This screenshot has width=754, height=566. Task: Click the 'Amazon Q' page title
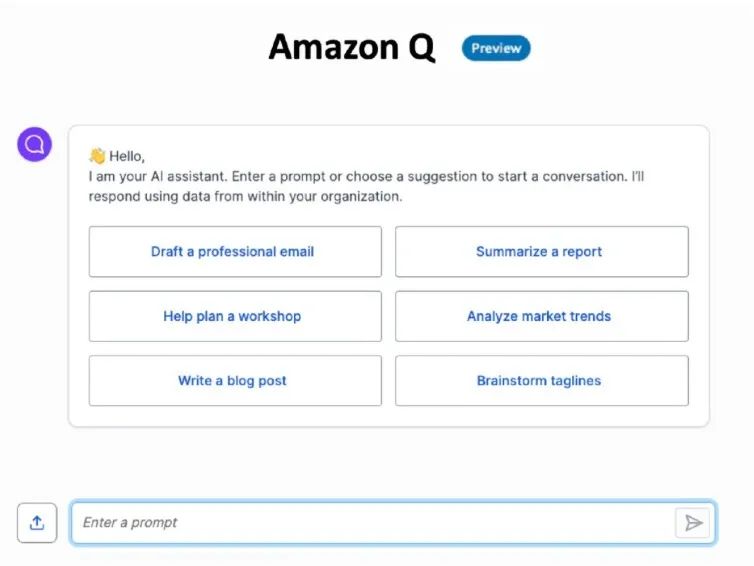pos(352,47)
